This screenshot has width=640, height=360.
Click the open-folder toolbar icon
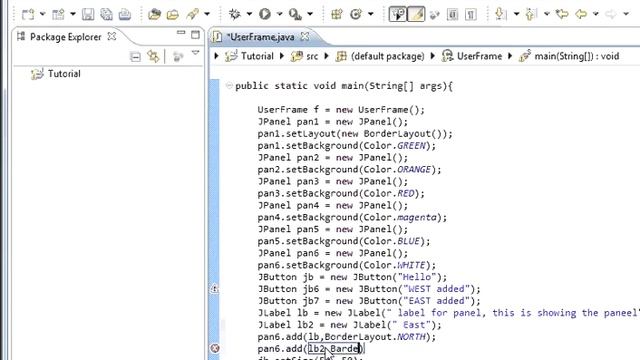(x=173, y=14)
